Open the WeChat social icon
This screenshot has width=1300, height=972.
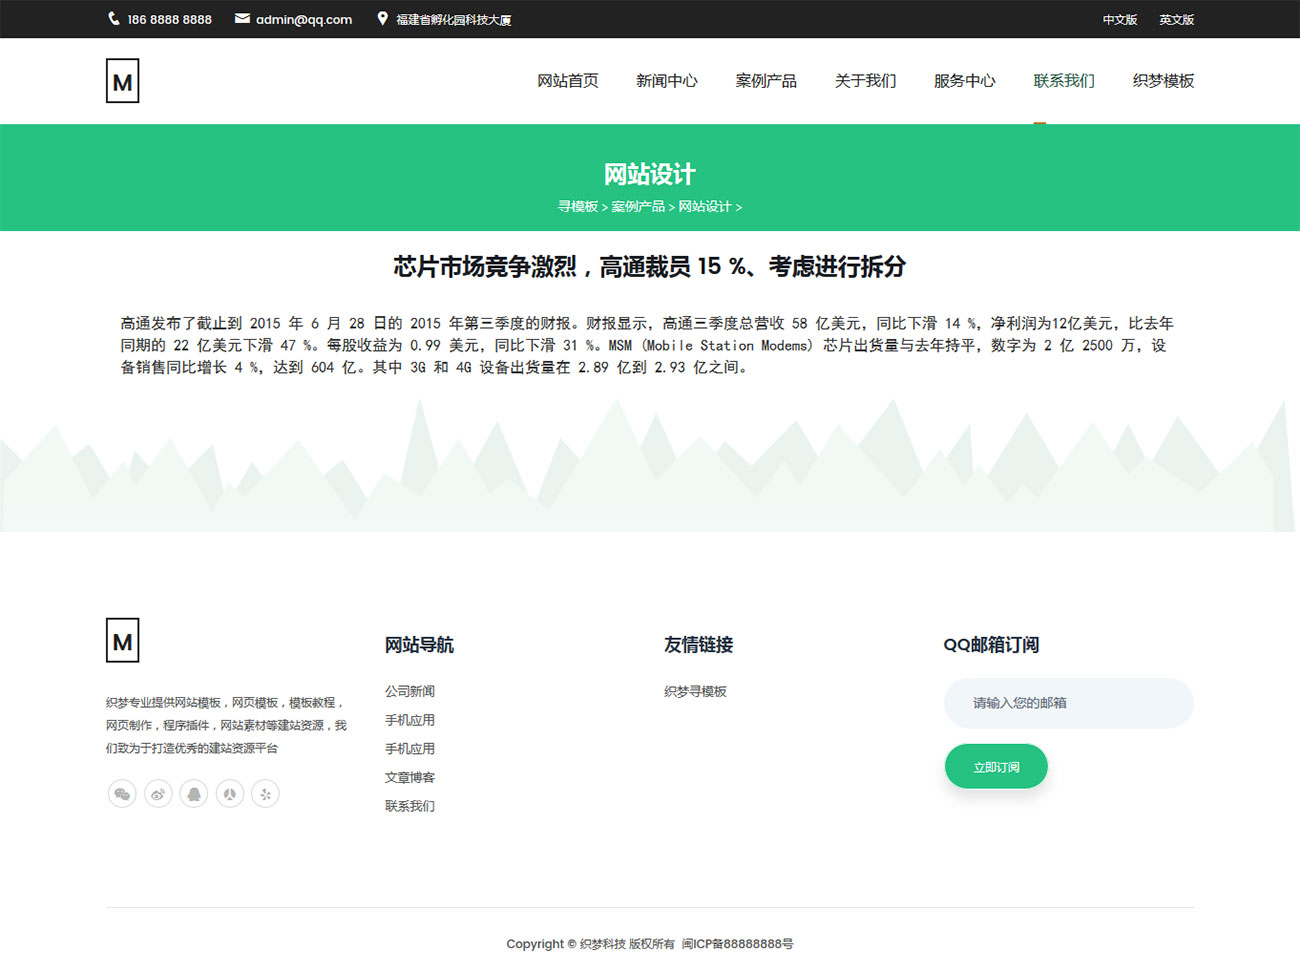(122, 794)
